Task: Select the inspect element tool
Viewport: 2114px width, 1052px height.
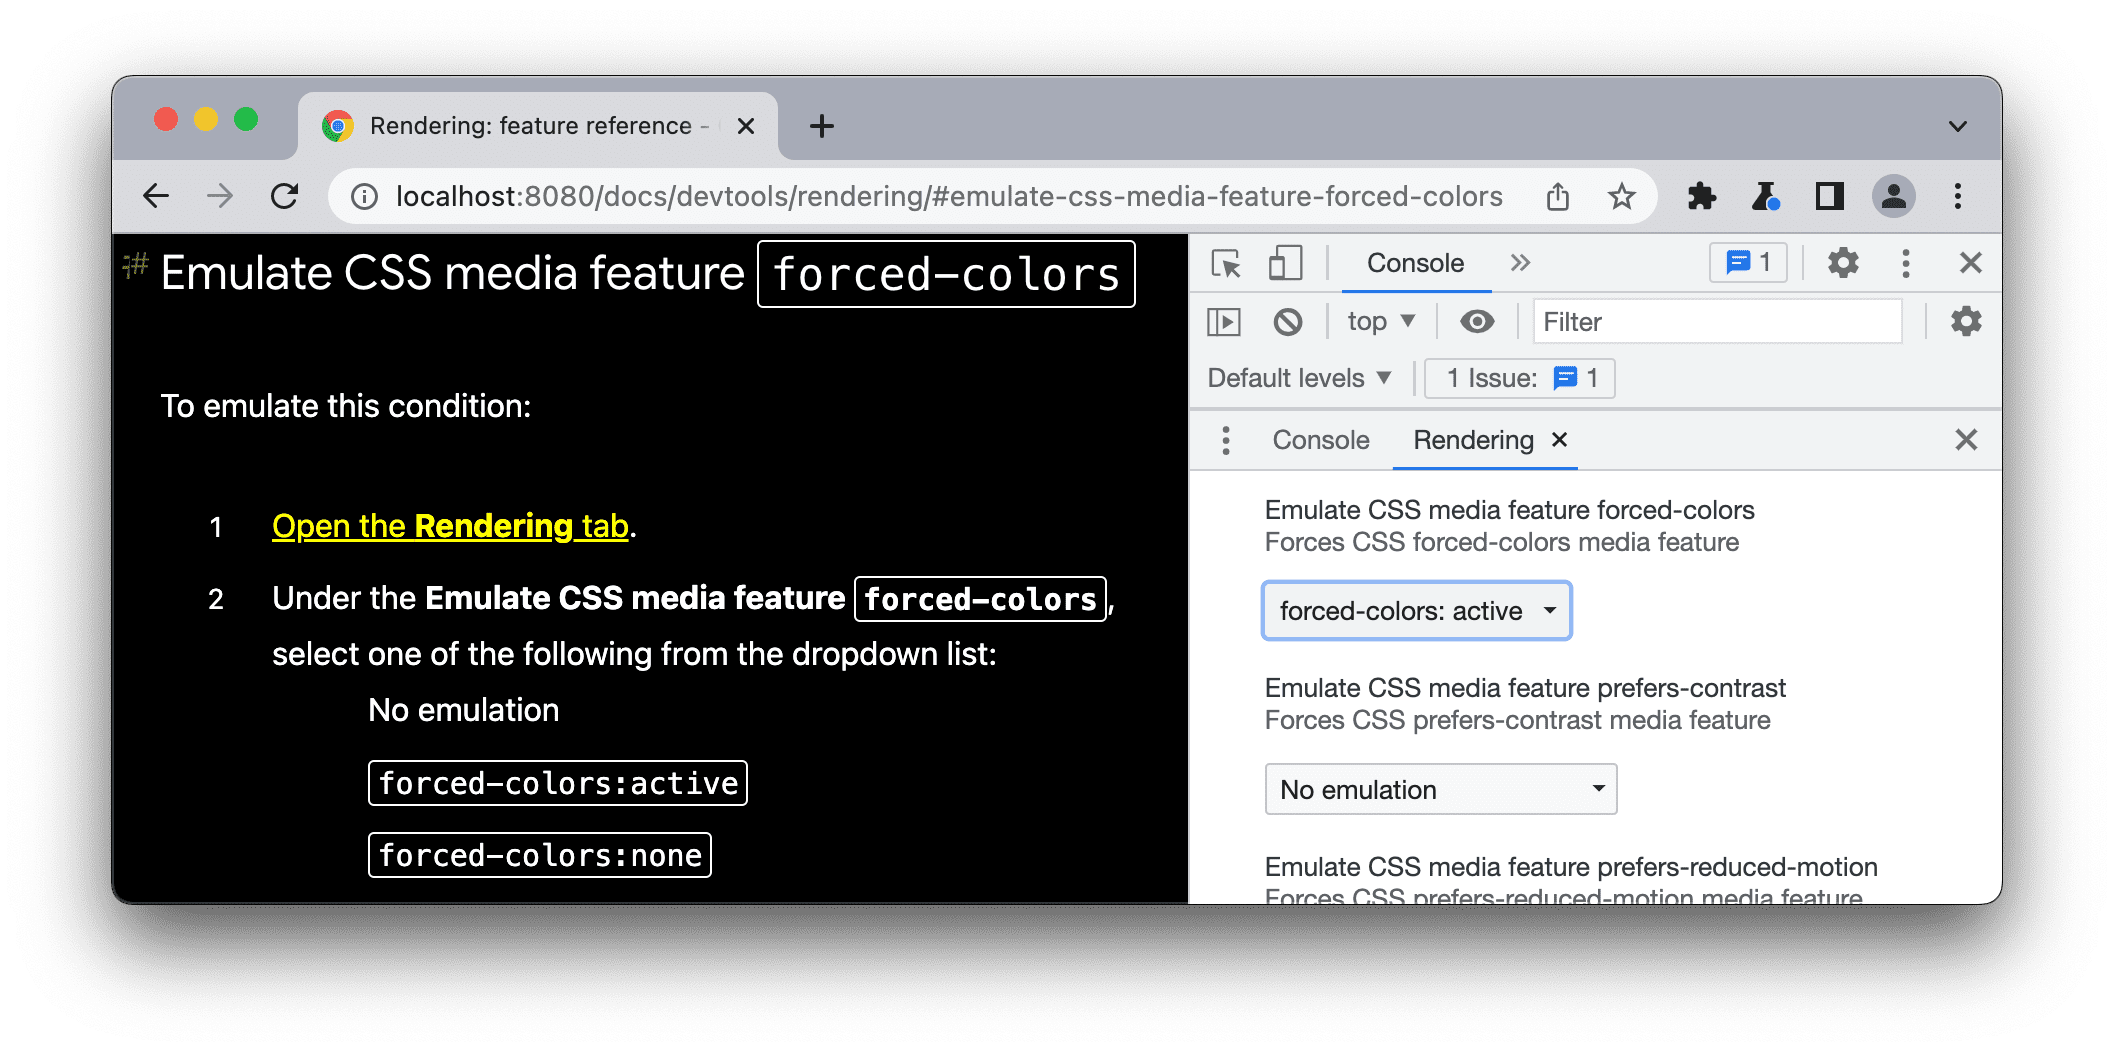Action: coord(1225,263)
